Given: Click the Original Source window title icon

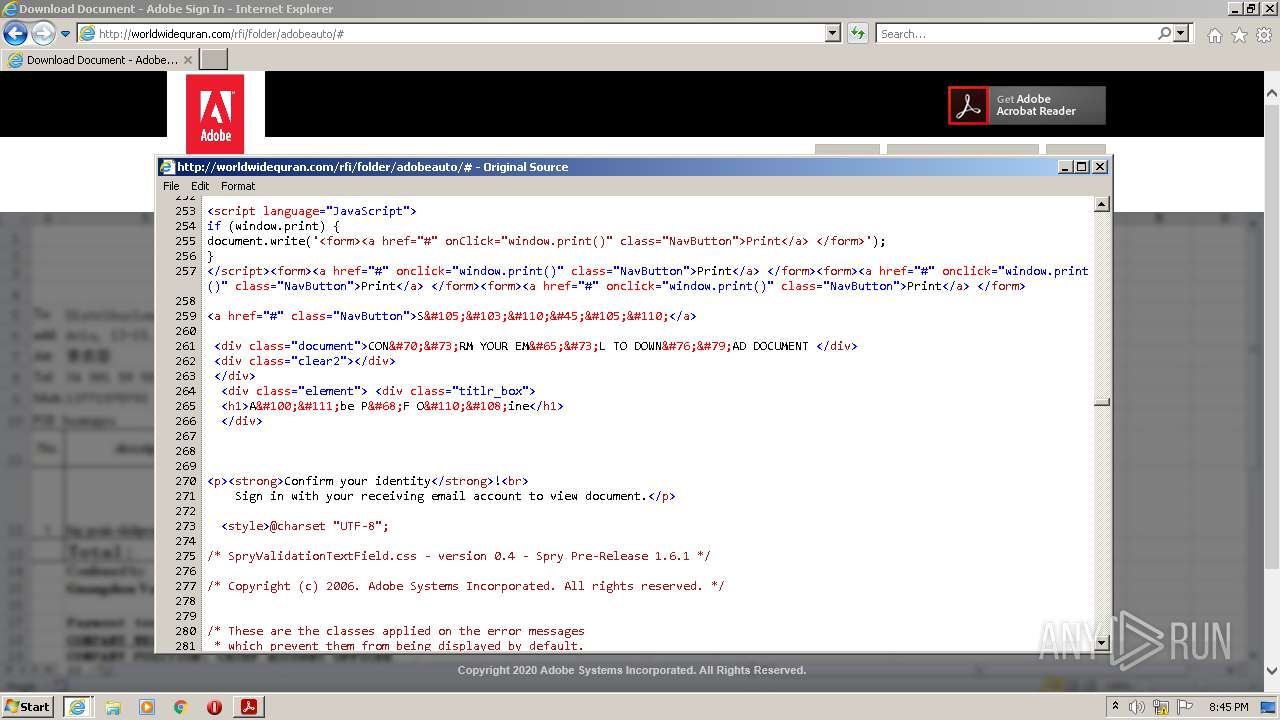Looking at the screenshot, I should point(168,167).
